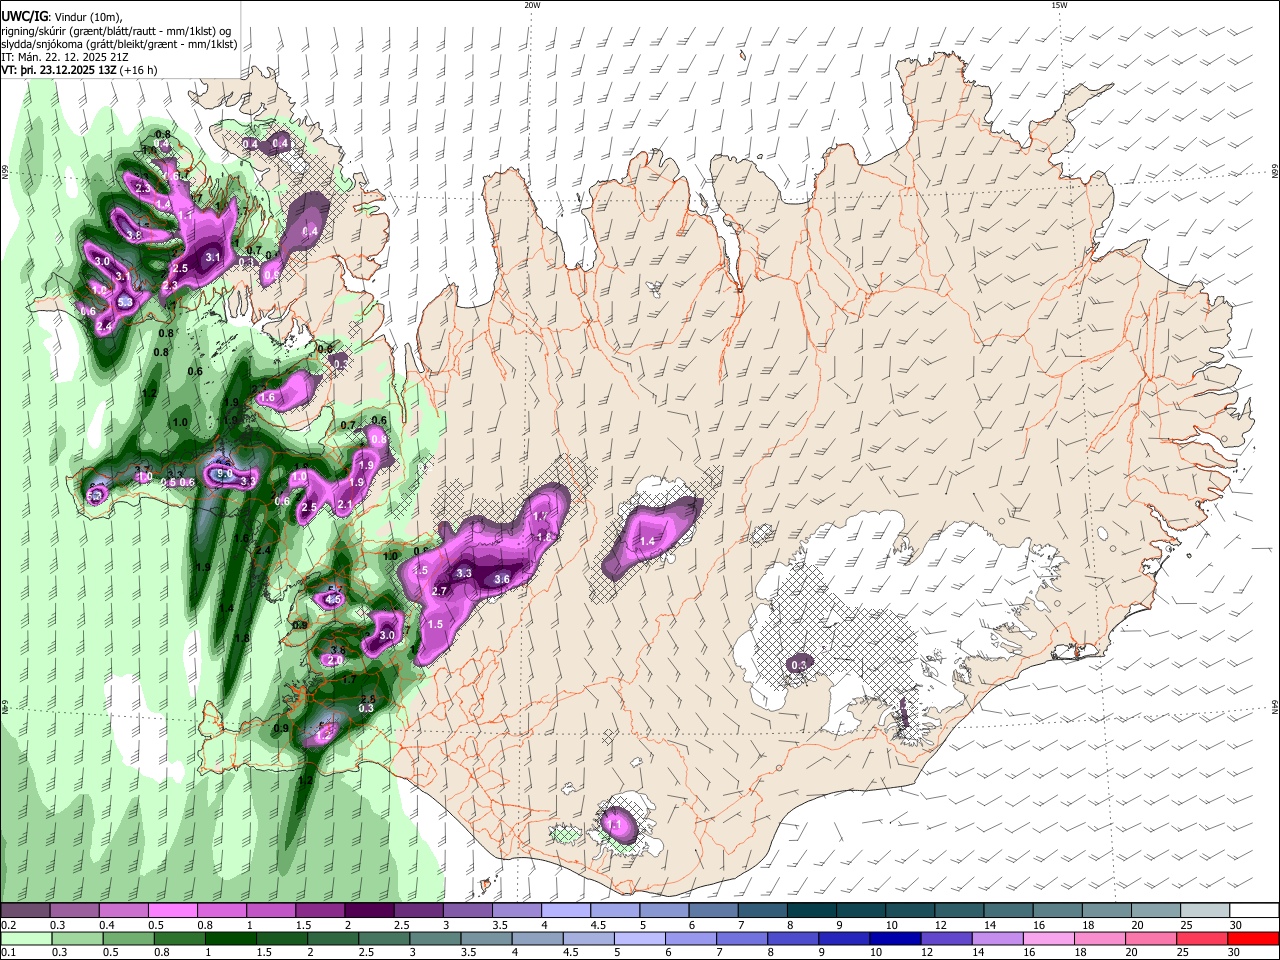Screen dimensions: 1280x960
Task: Click the bright red 30 swatch, lower legend row
Action: [1253, 939]
